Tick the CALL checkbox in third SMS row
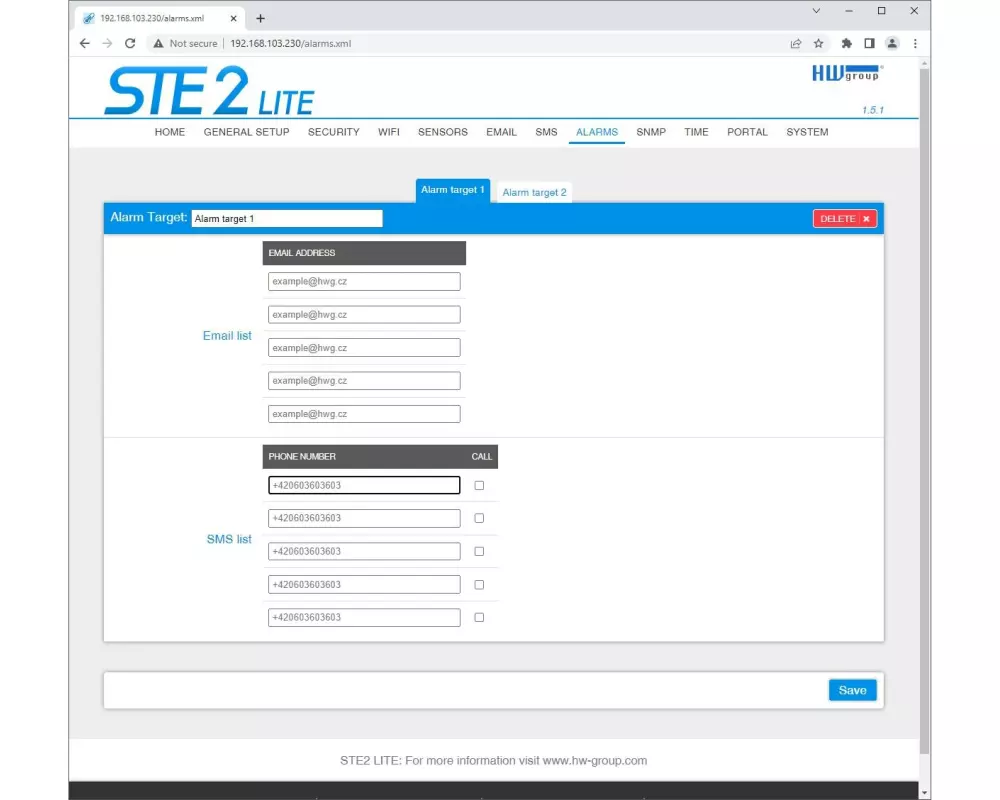 click(x=479, y=551)
